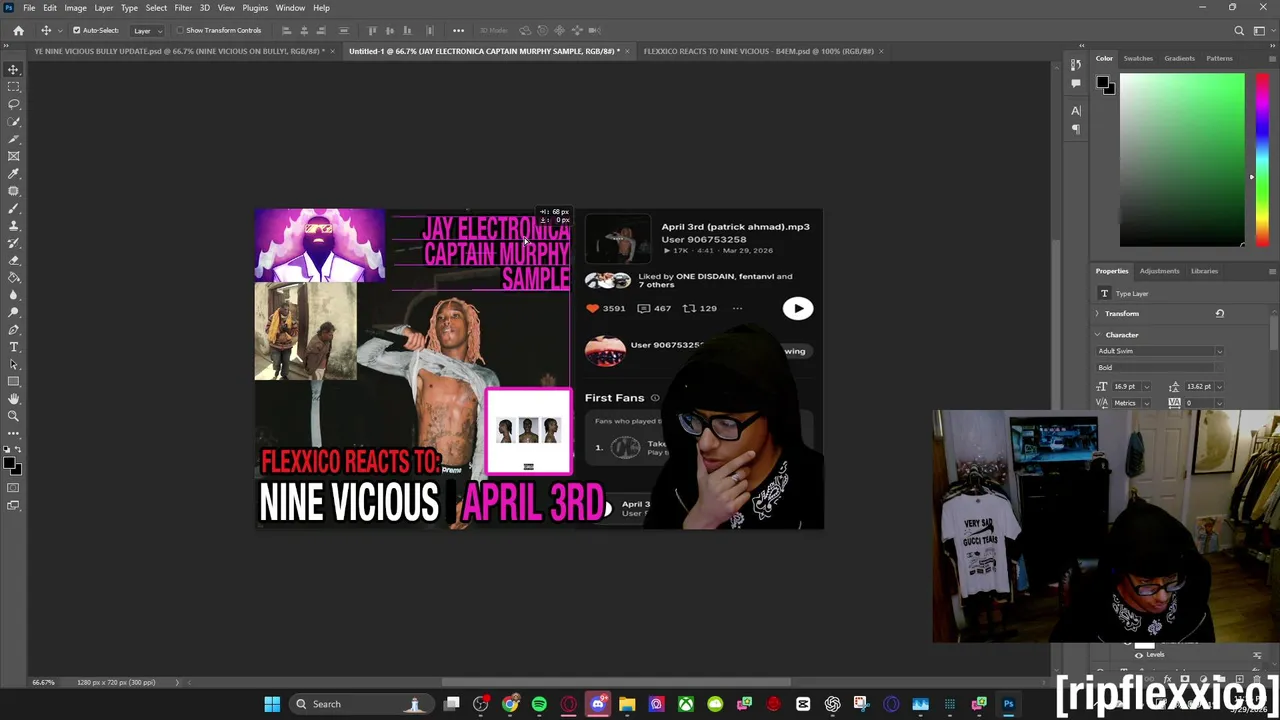Click the Home icon in options bar

18,30
